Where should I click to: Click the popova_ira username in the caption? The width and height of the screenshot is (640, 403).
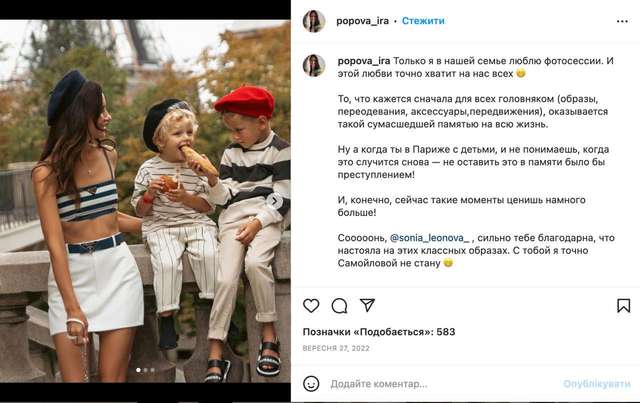pyautogui.click(x=364, y=61)
